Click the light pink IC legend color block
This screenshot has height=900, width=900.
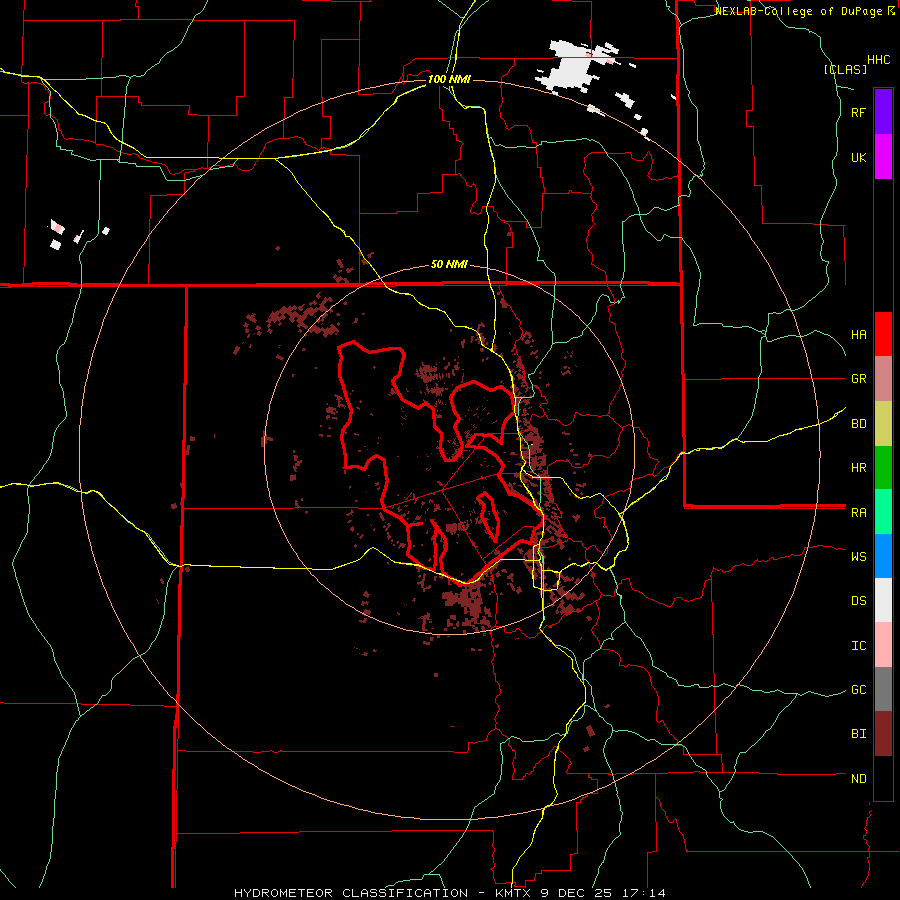883,645
